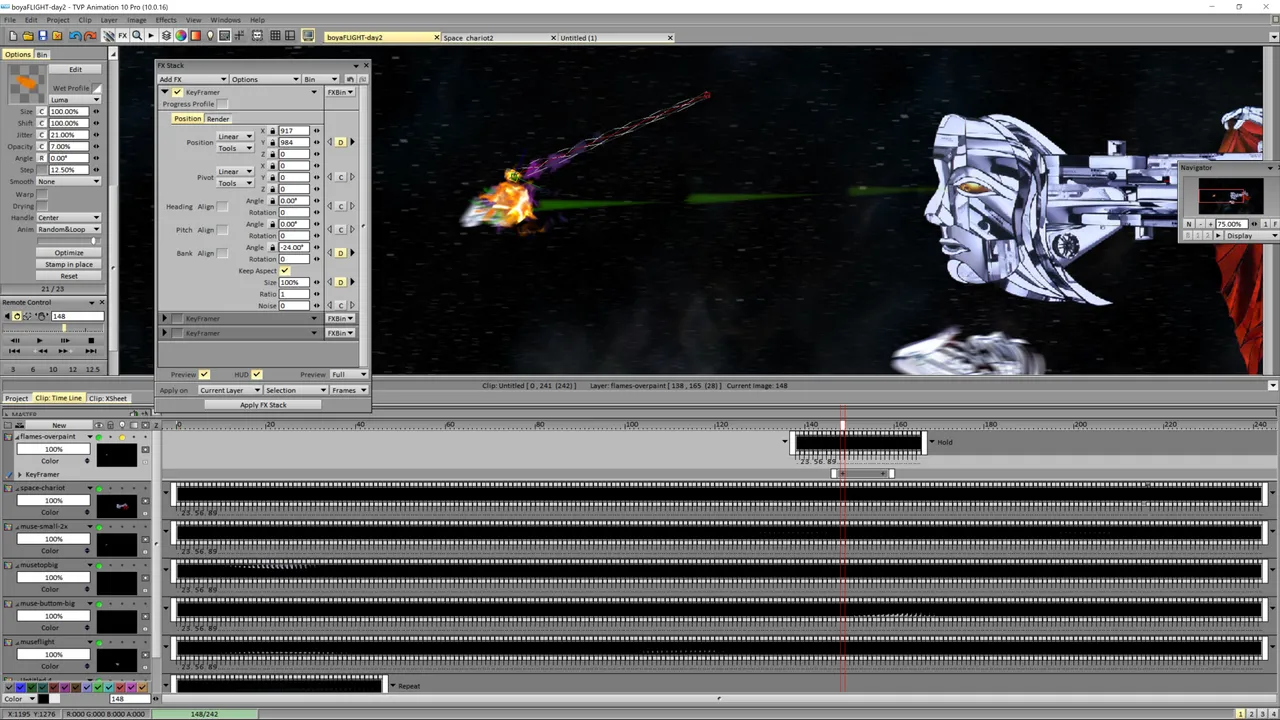Switch to the Clip: XSheet tab
The height and width of the screenshot is (720, 1280).
[x=108, y=398]
